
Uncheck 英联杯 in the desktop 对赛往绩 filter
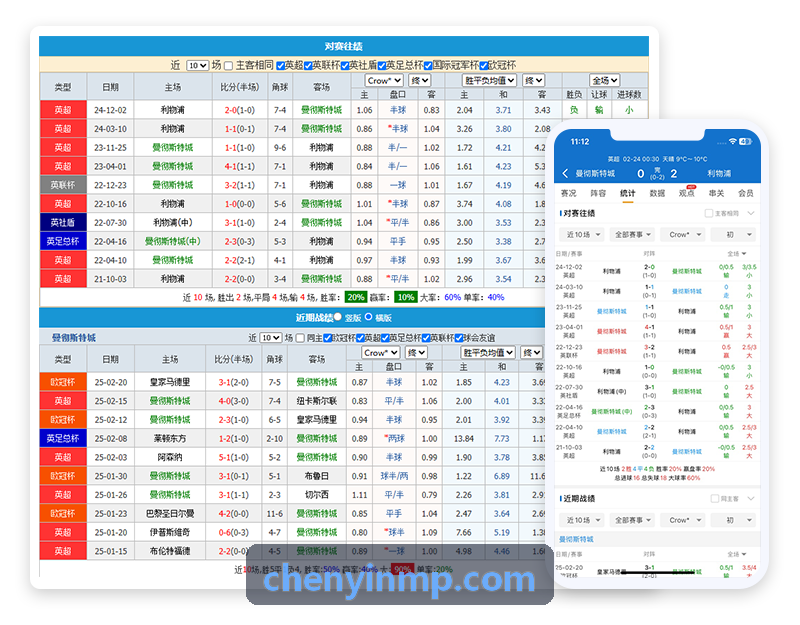(308, 66)
